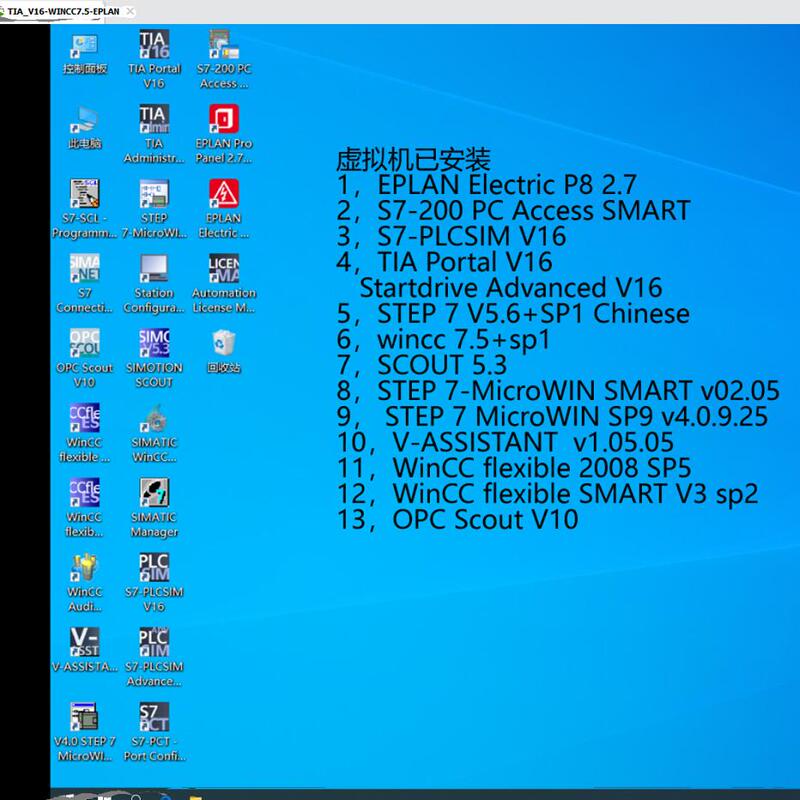Launch the S7-PCT Port Configuration icon
The height and width of the screenshot is (800, 800).
point(154,733)
